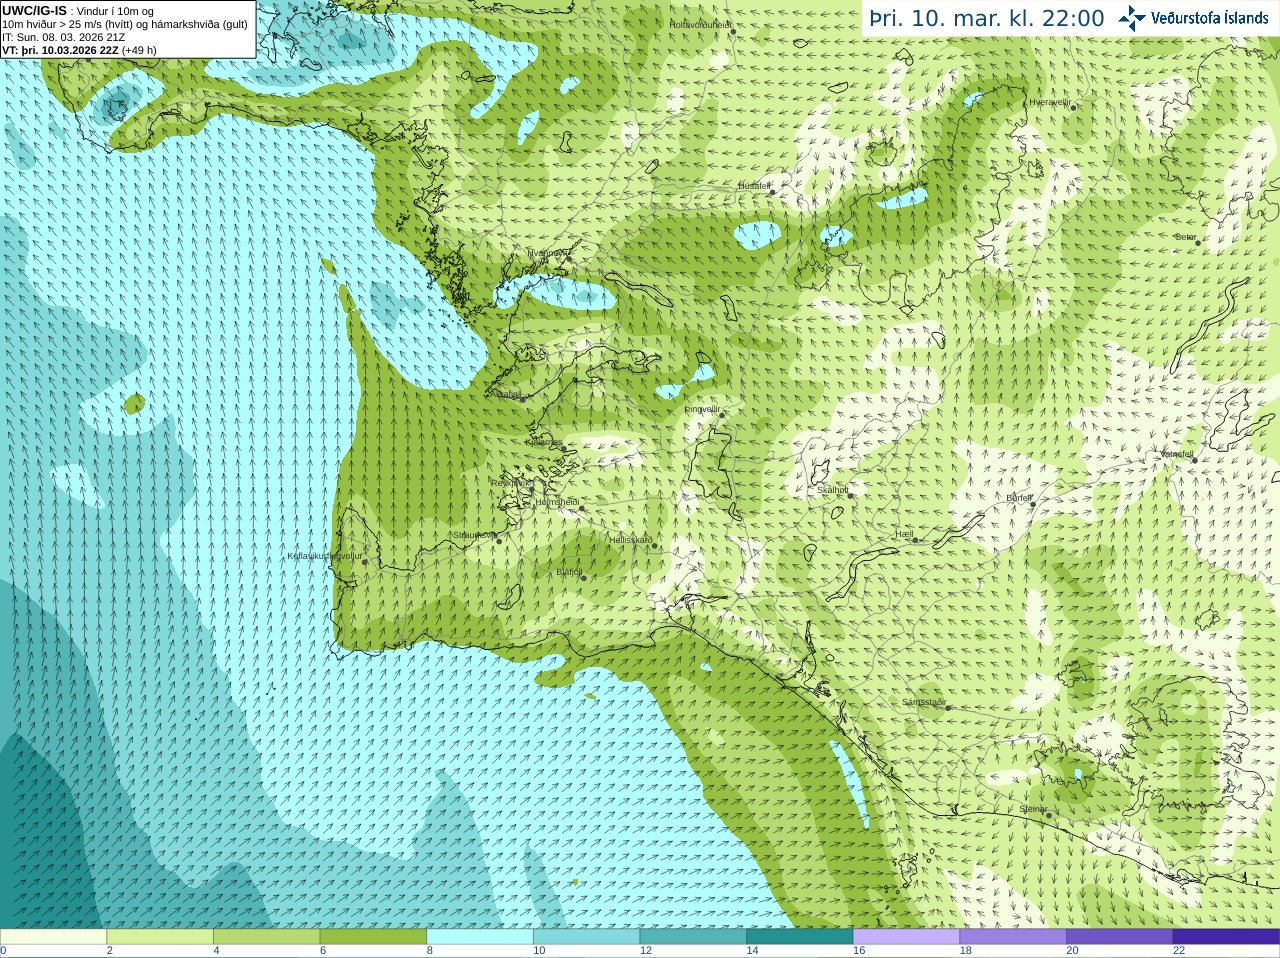Screen dimensions: 1280x958
Task: Click the legend value '22' label
Action: [1179, 951]
